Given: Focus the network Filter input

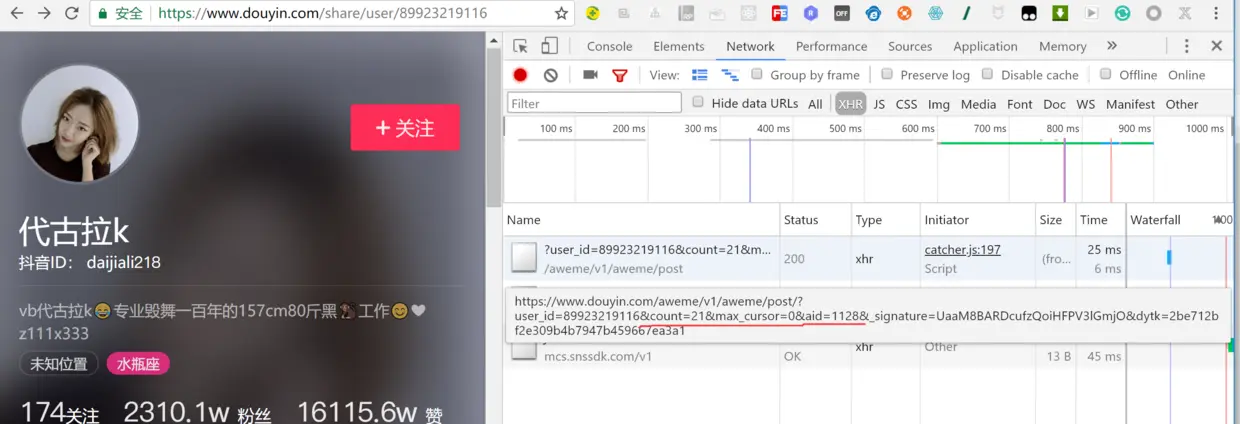Looking at the screenshot, I should [594, 103].
